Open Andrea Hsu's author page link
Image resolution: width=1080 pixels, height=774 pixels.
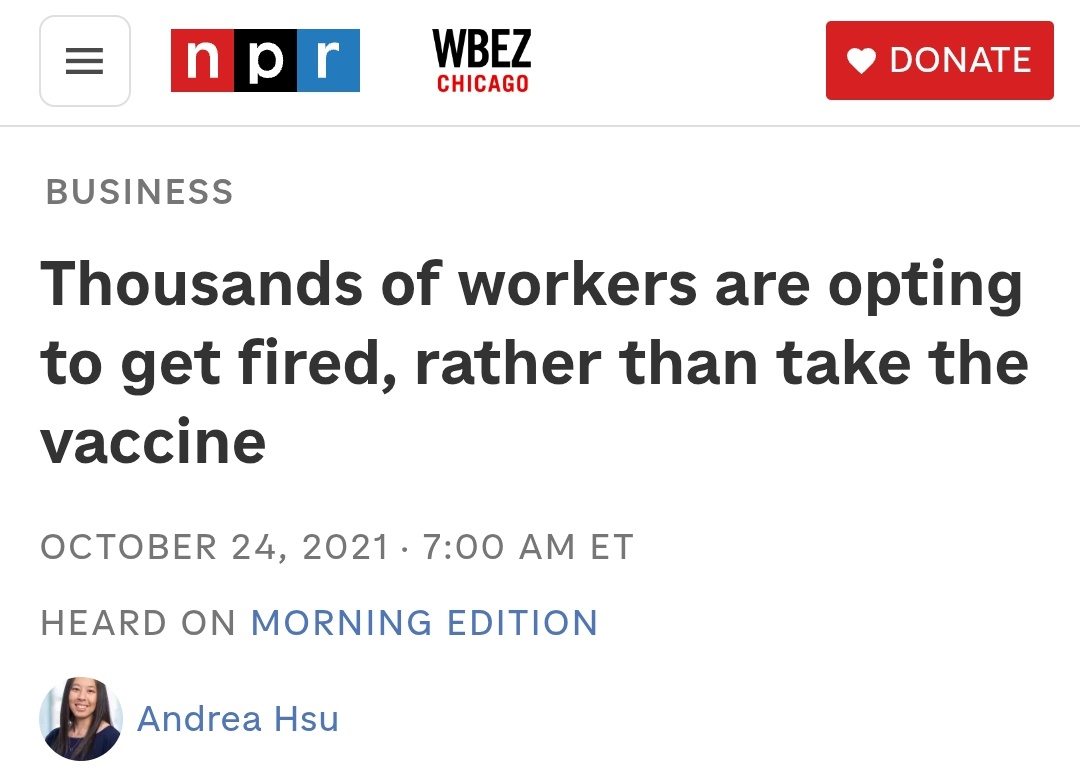point(238,719)
